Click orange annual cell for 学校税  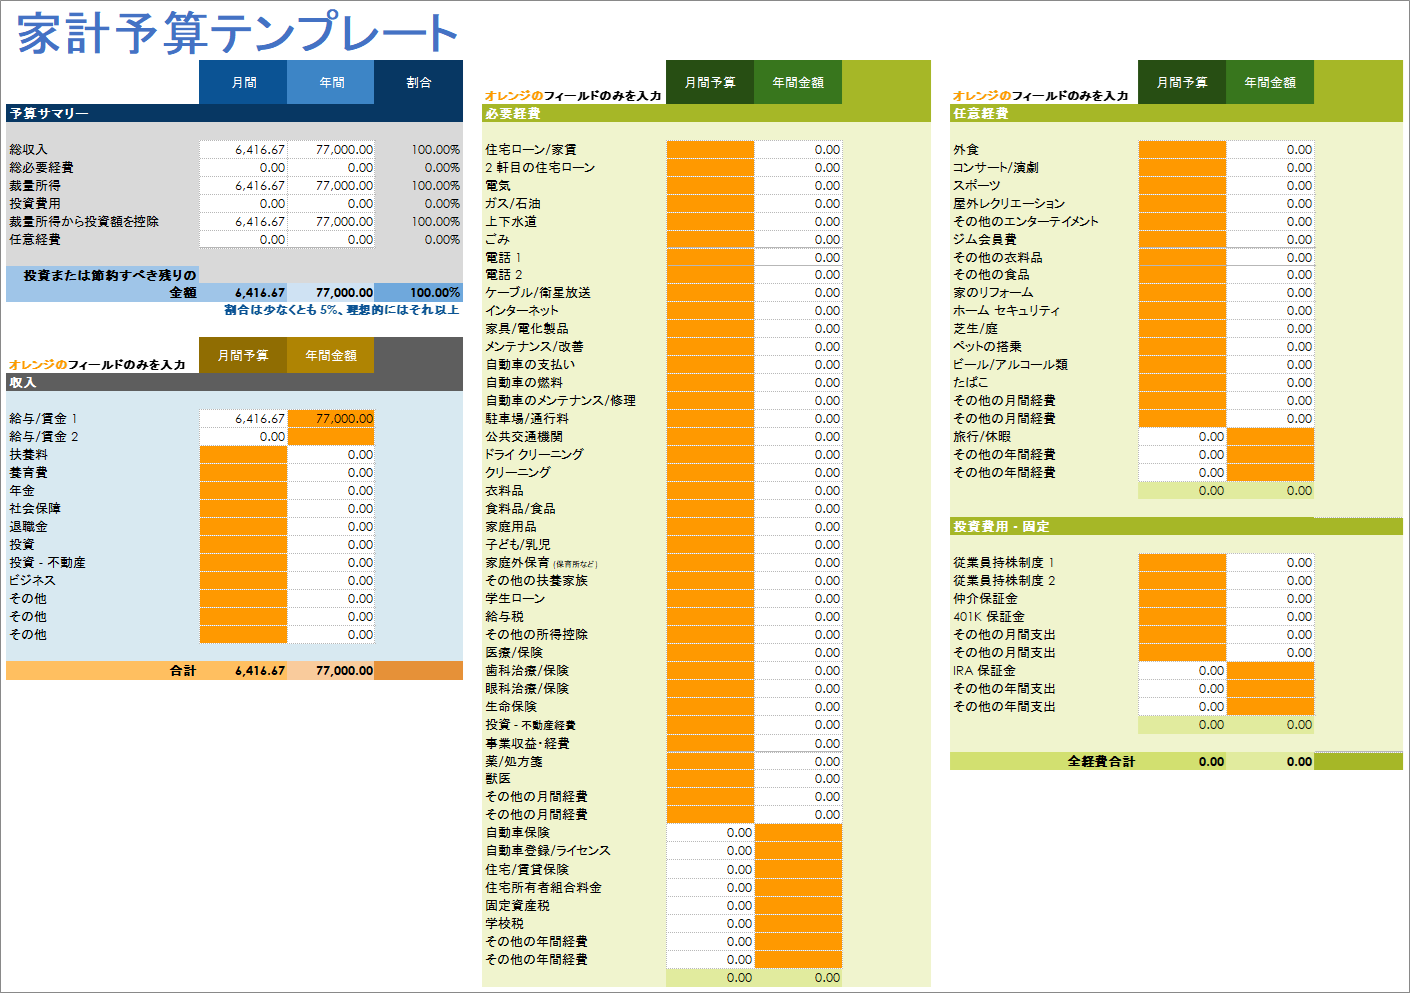coord(798,923)
